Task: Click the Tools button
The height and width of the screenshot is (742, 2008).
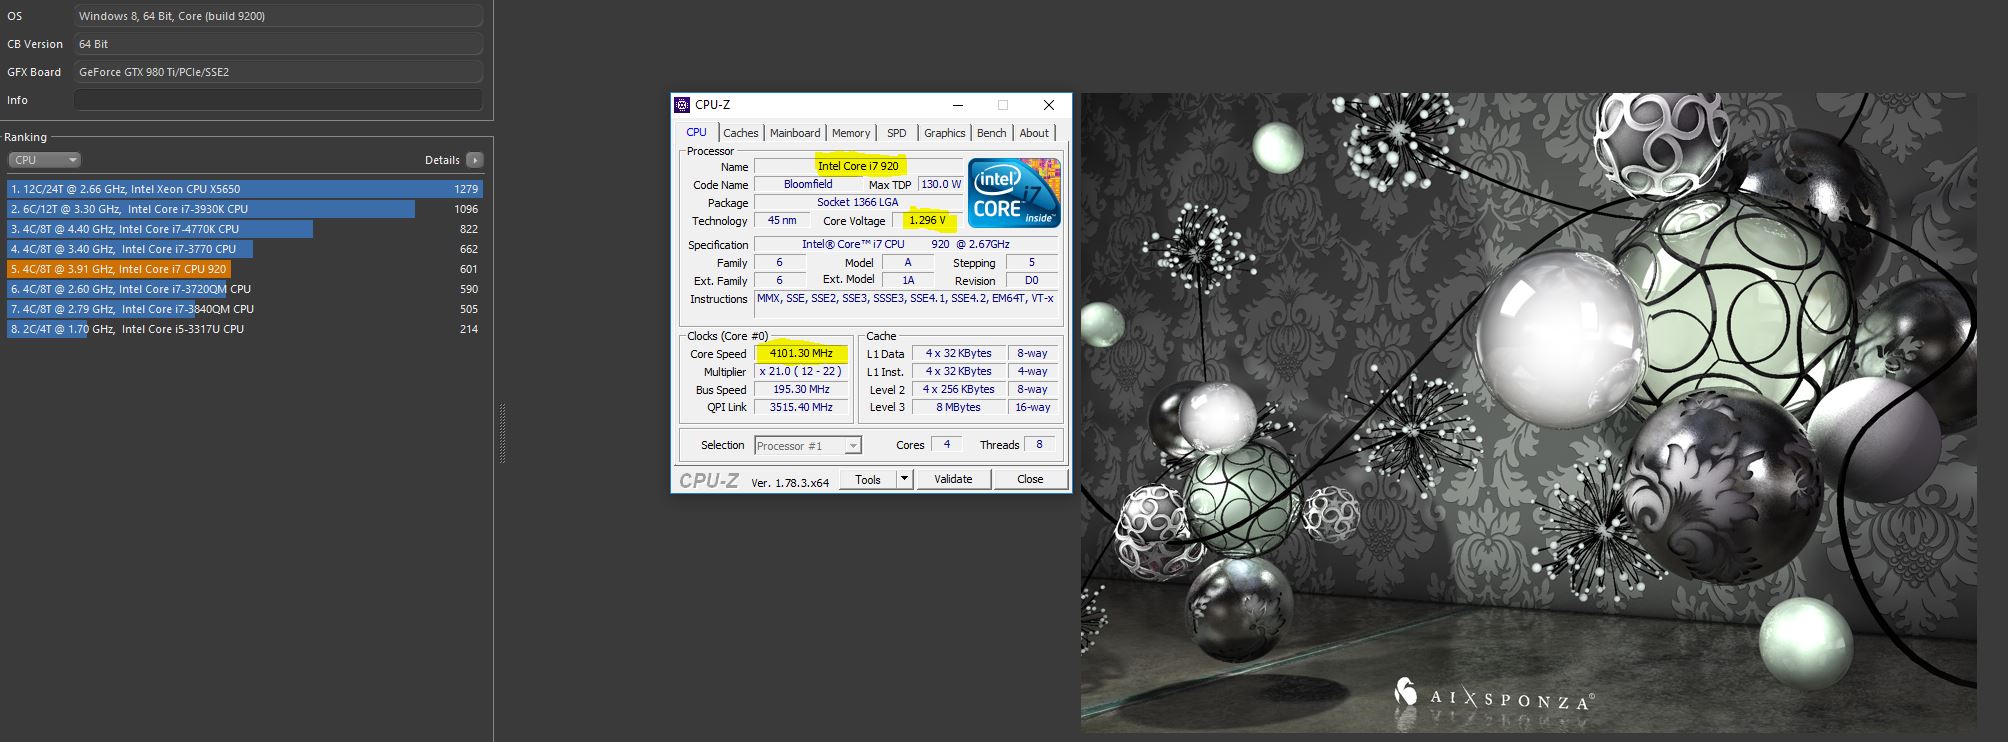Action: [x=868, y=479]
